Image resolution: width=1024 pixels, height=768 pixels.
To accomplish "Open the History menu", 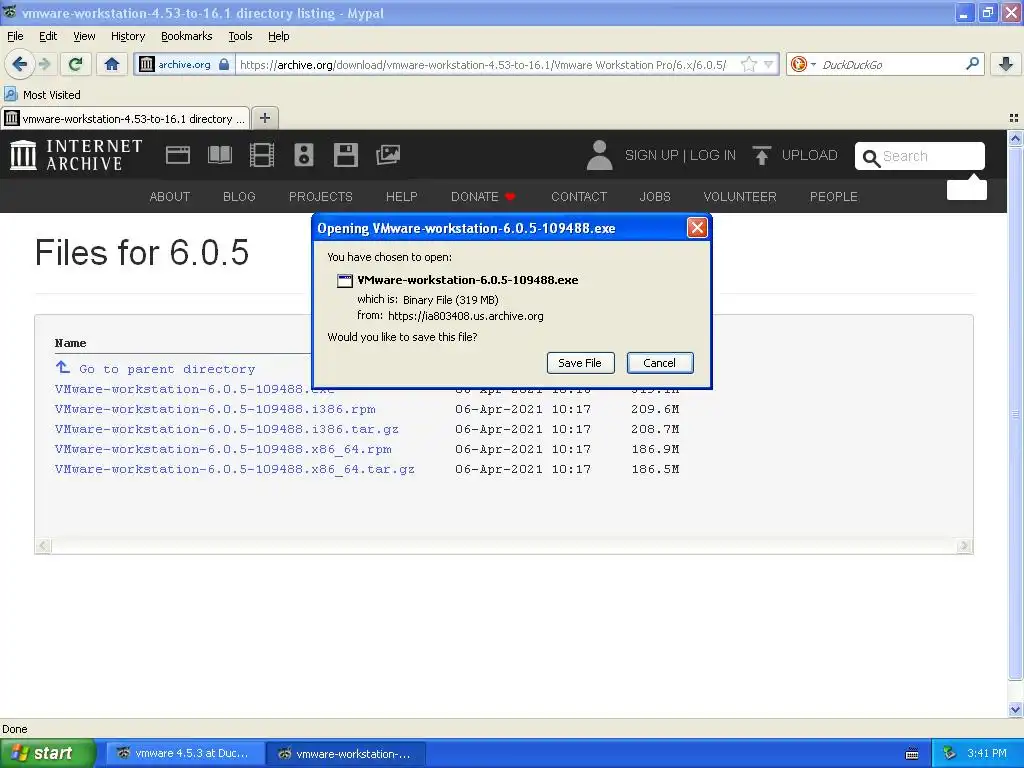I will pyautogui.click(x=128, y=36).
